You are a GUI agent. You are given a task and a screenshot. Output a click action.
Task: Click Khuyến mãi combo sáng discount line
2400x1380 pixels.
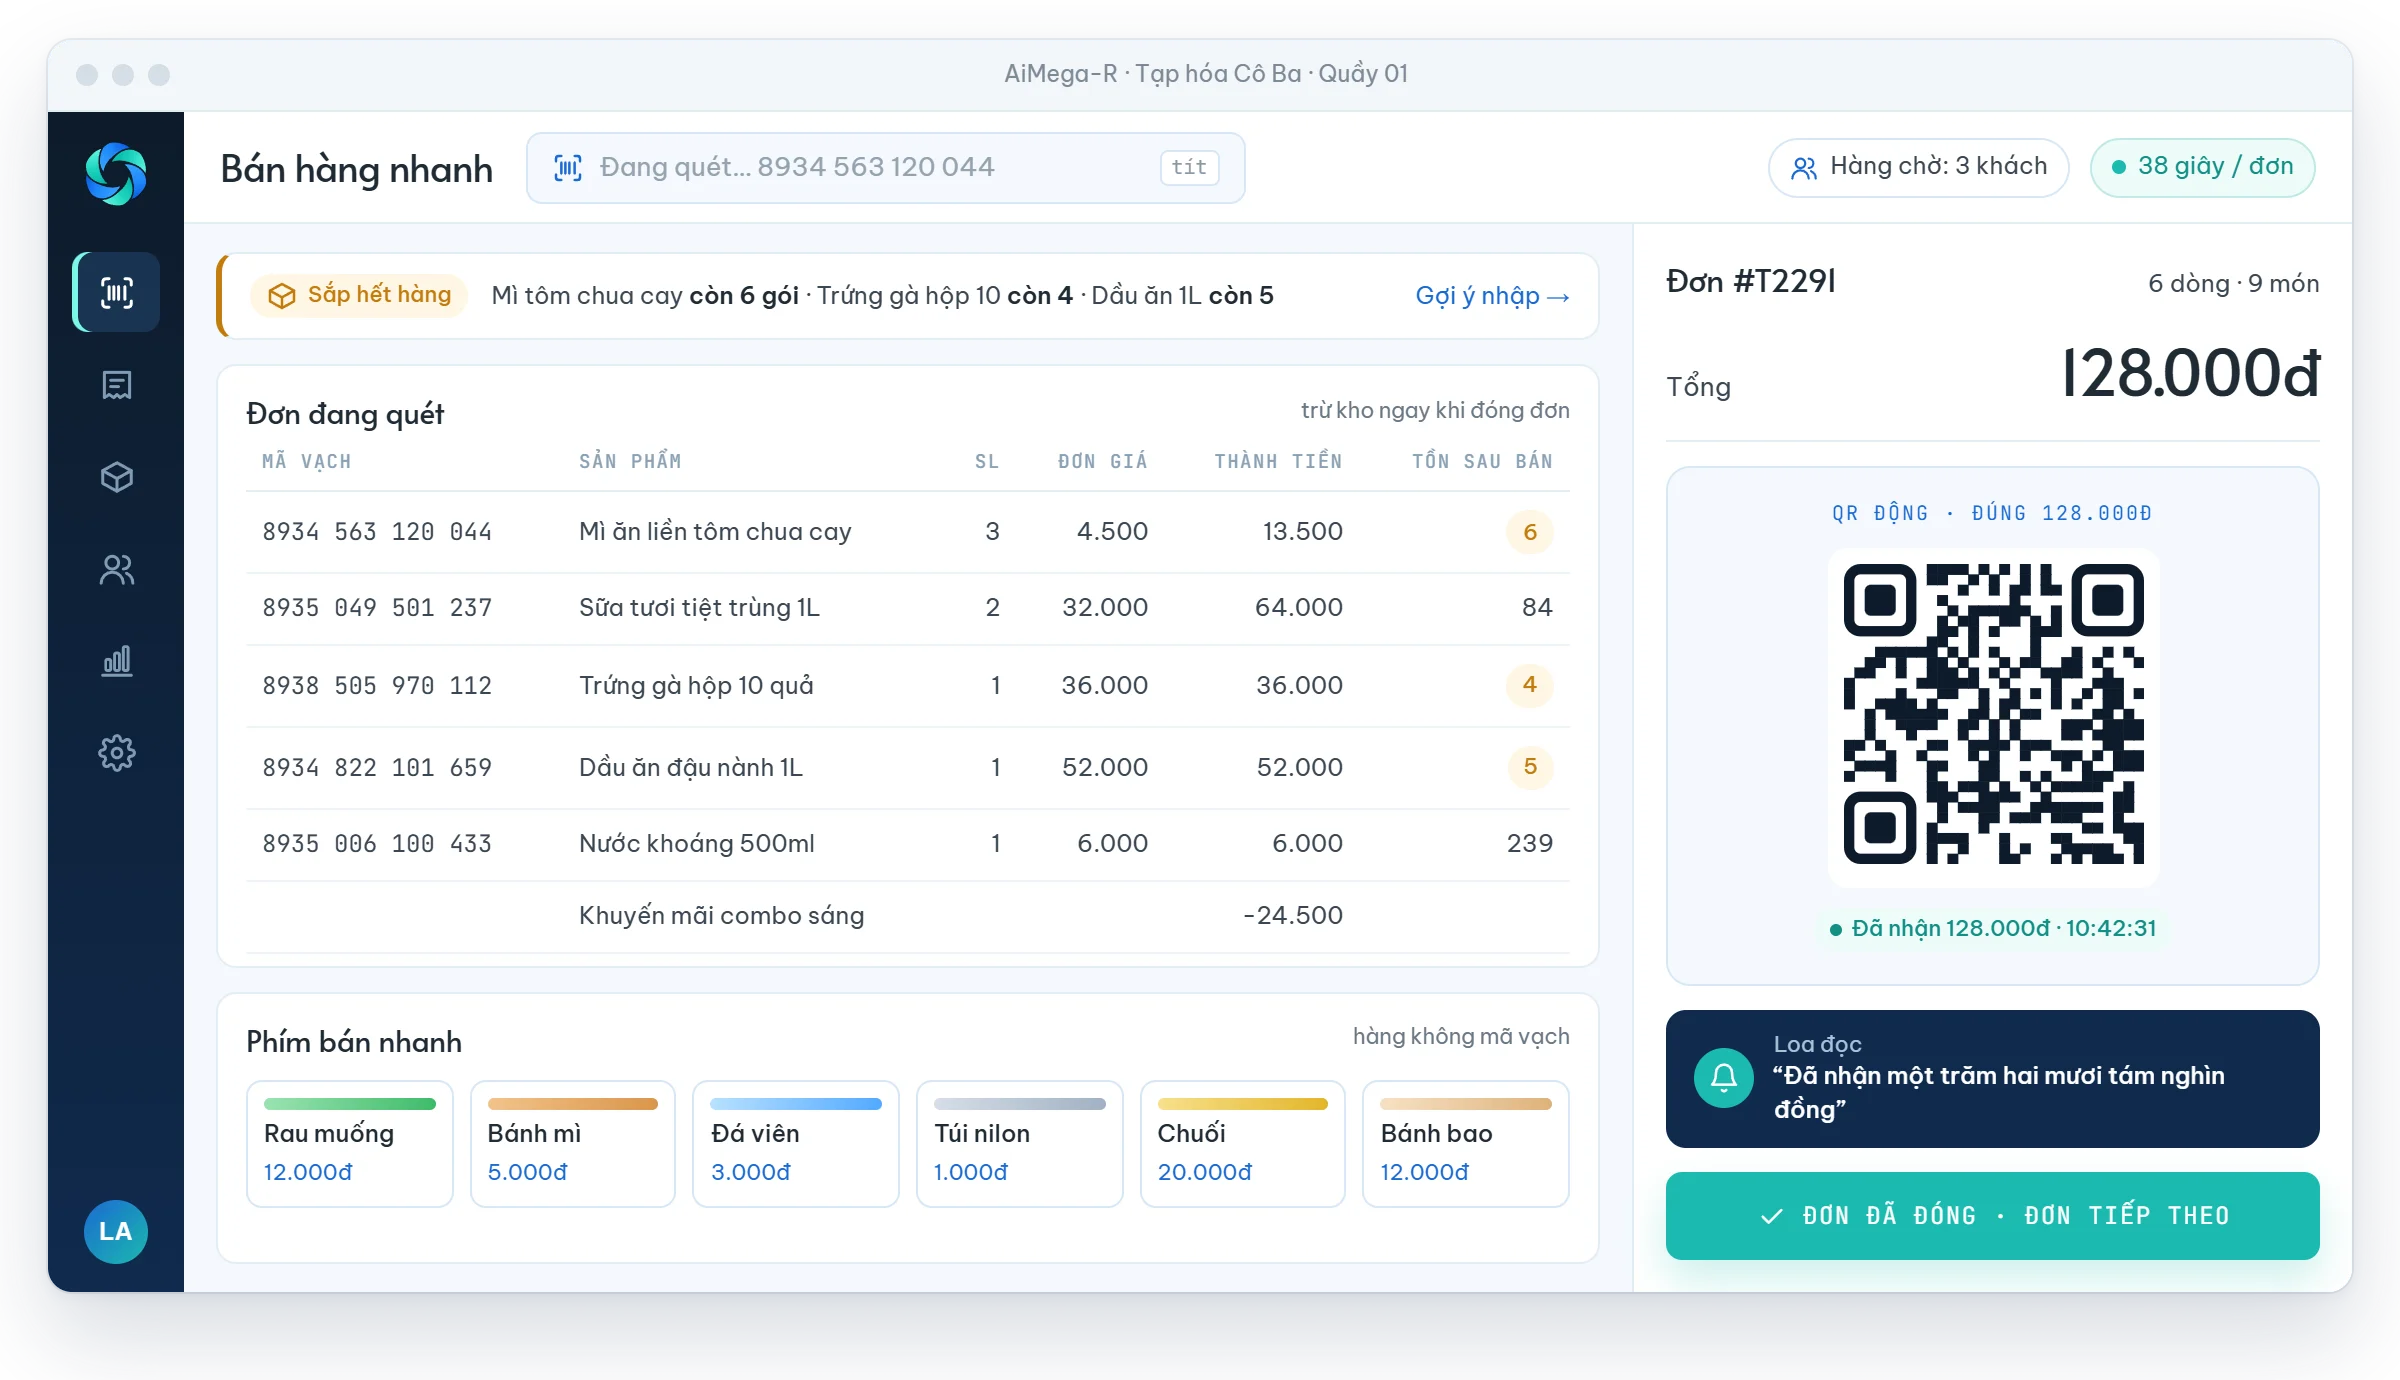pos(908,916)
